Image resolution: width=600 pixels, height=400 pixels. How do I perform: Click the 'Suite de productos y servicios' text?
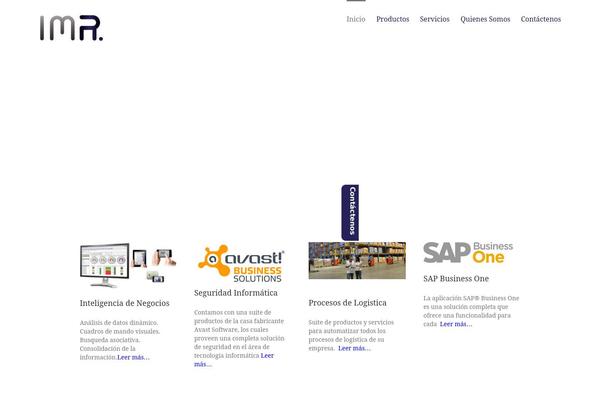click(351, 322)
